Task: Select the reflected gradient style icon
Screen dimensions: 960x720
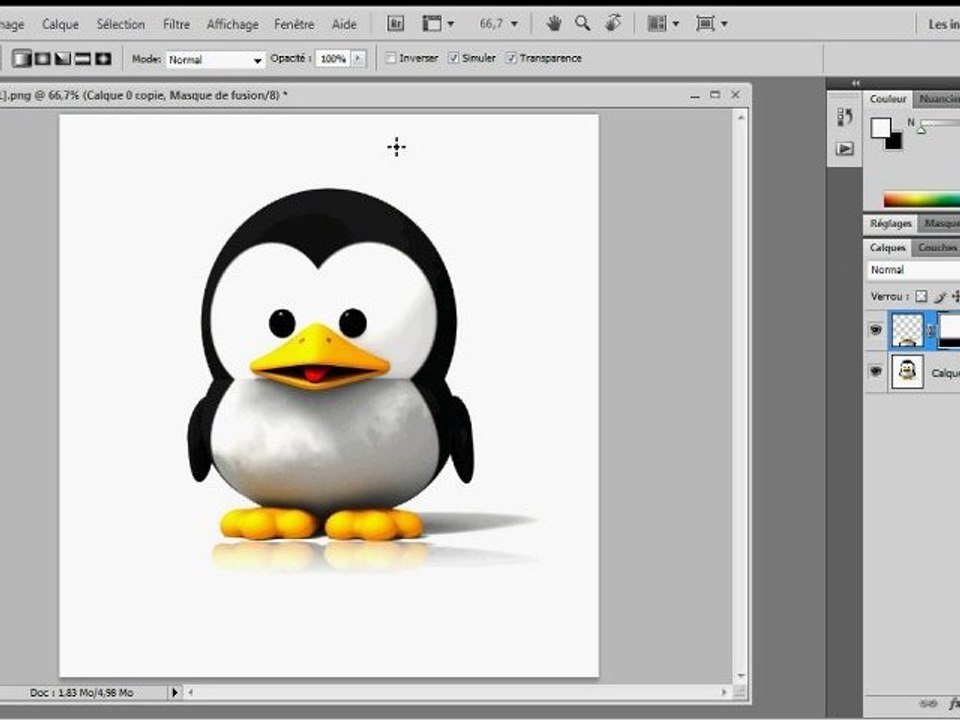Action: (83, 59)
